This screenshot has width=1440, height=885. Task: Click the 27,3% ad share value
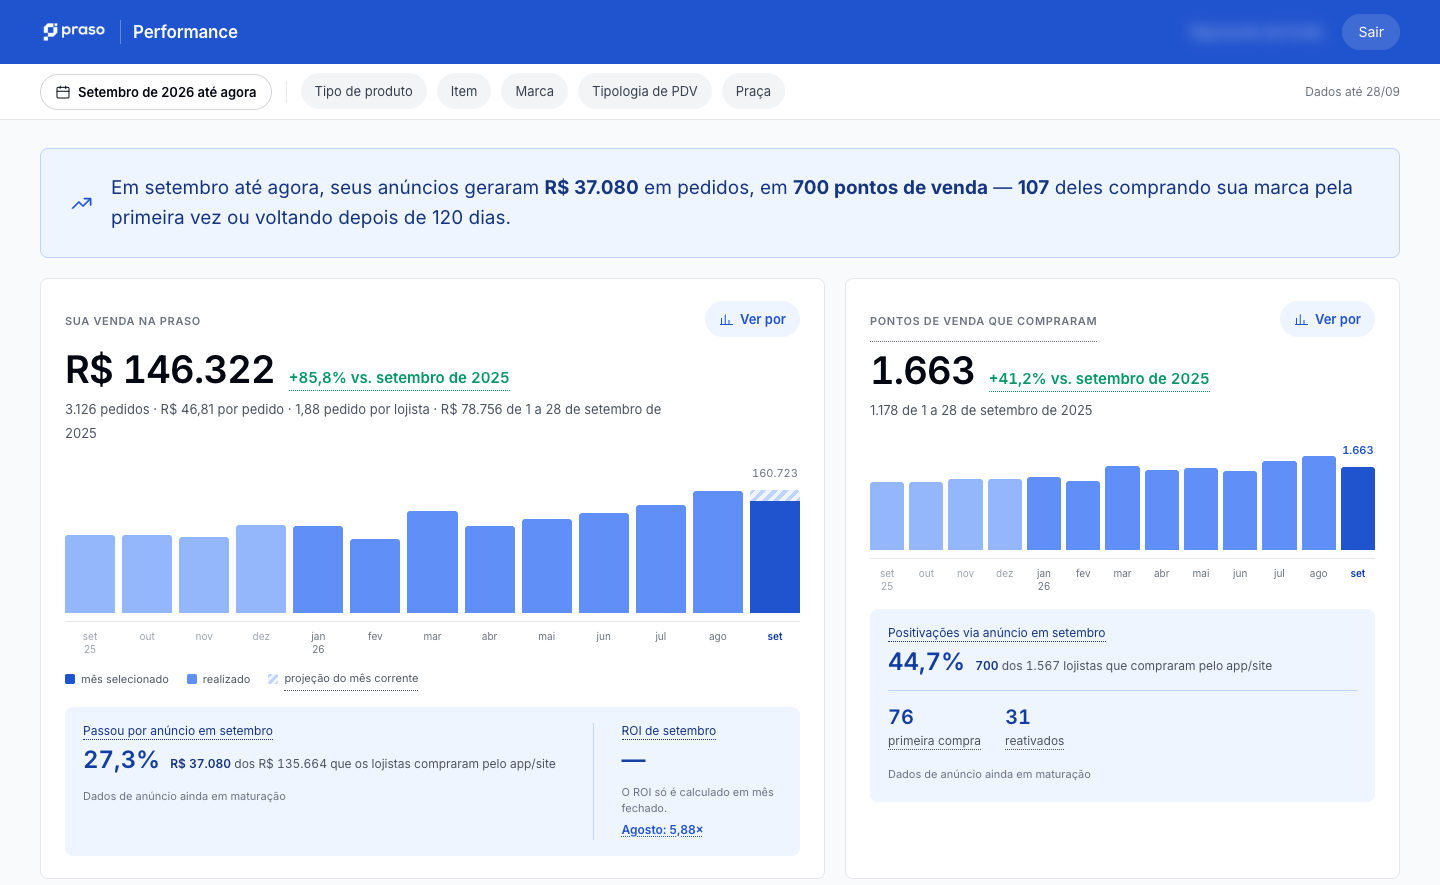[x=121, y=760]
